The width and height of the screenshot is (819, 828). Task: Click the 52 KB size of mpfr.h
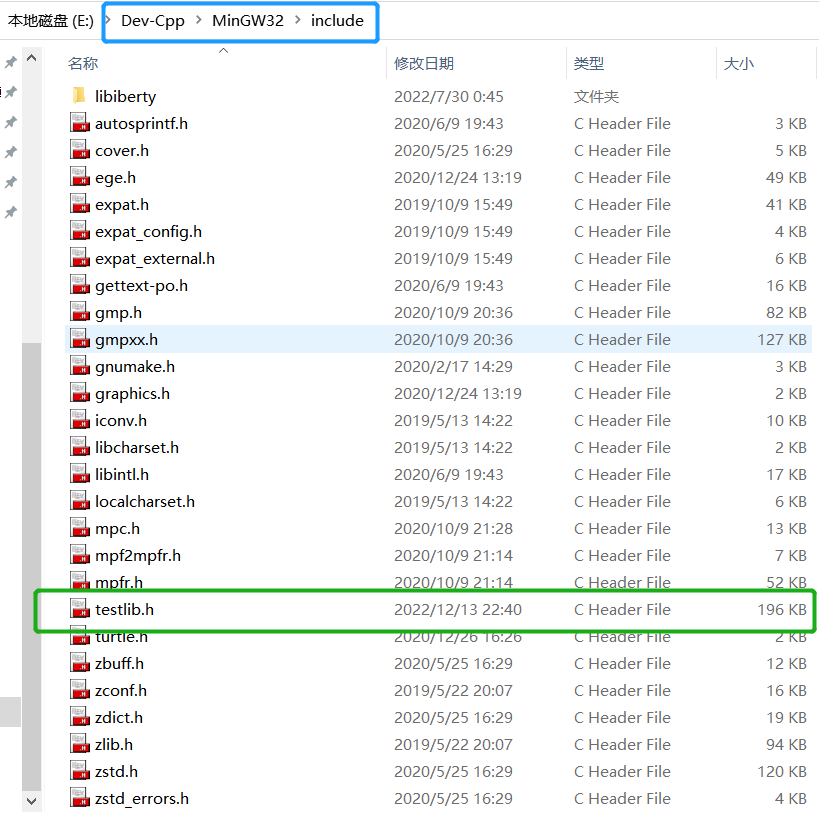click(x=786, y=582)
